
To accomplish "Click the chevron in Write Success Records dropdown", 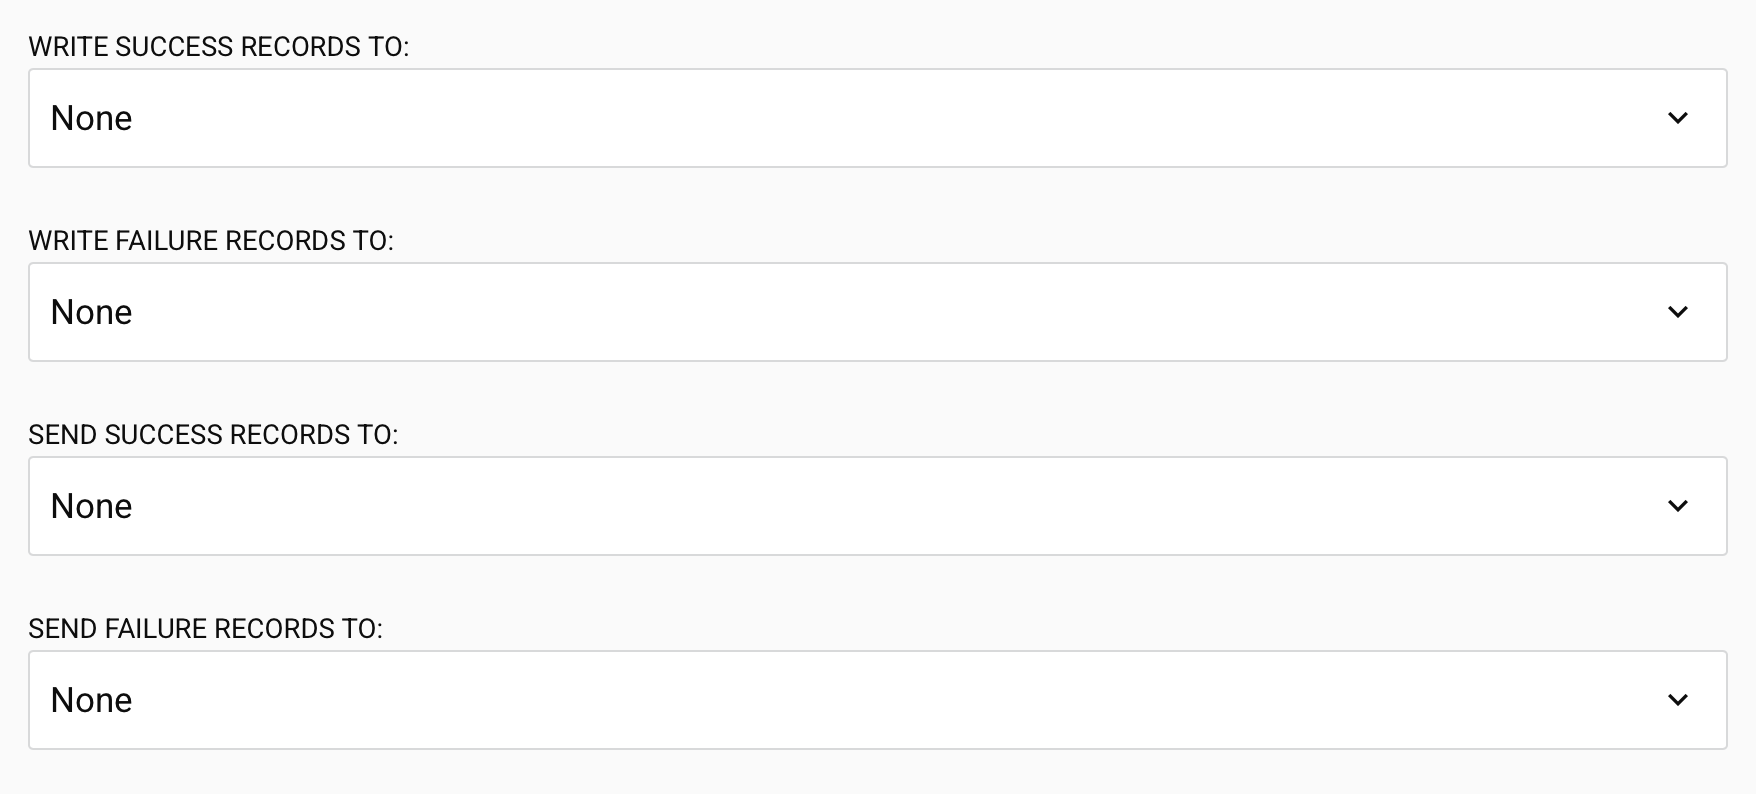I will click(x=1678, y=118).
